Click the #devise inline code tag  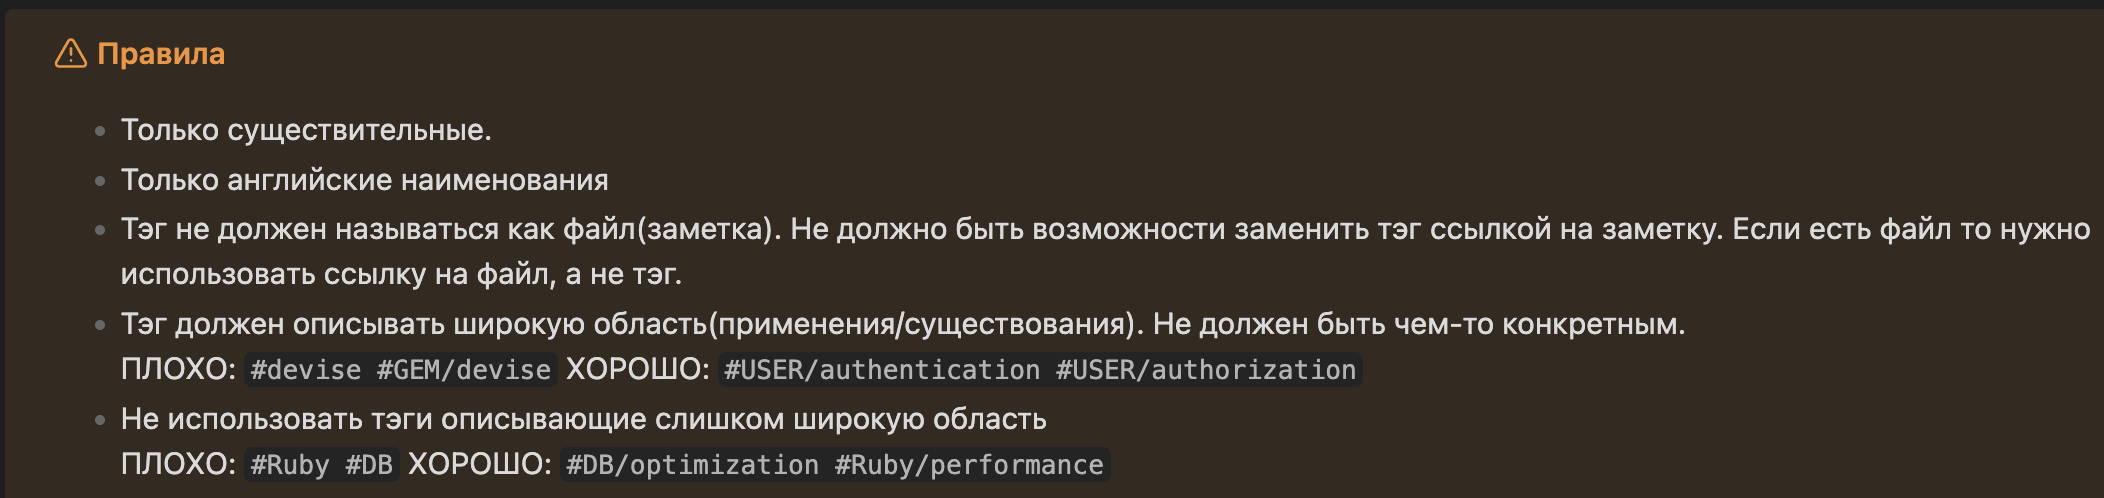click(x=305, y=370)
